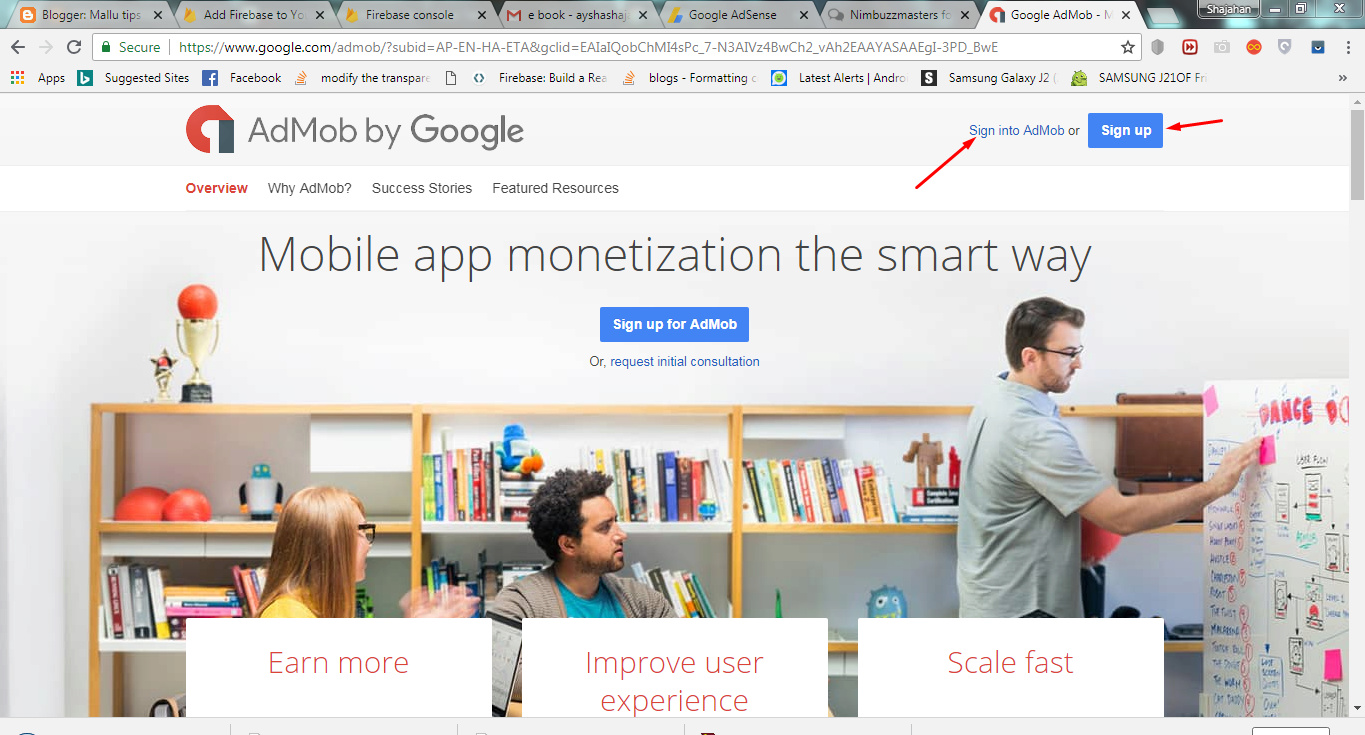
Task: Open the Why AdMob? section
Action: click(310, 188)
